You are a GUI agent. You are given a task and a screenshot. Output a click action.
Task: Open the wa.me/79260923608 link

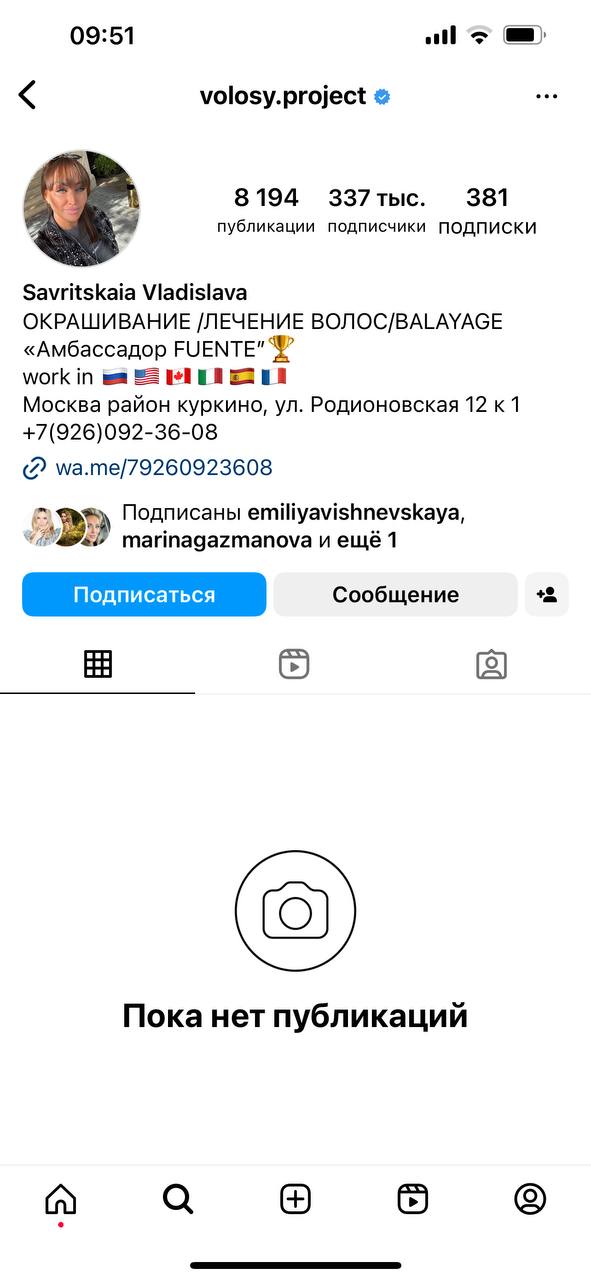click(164, 467)
